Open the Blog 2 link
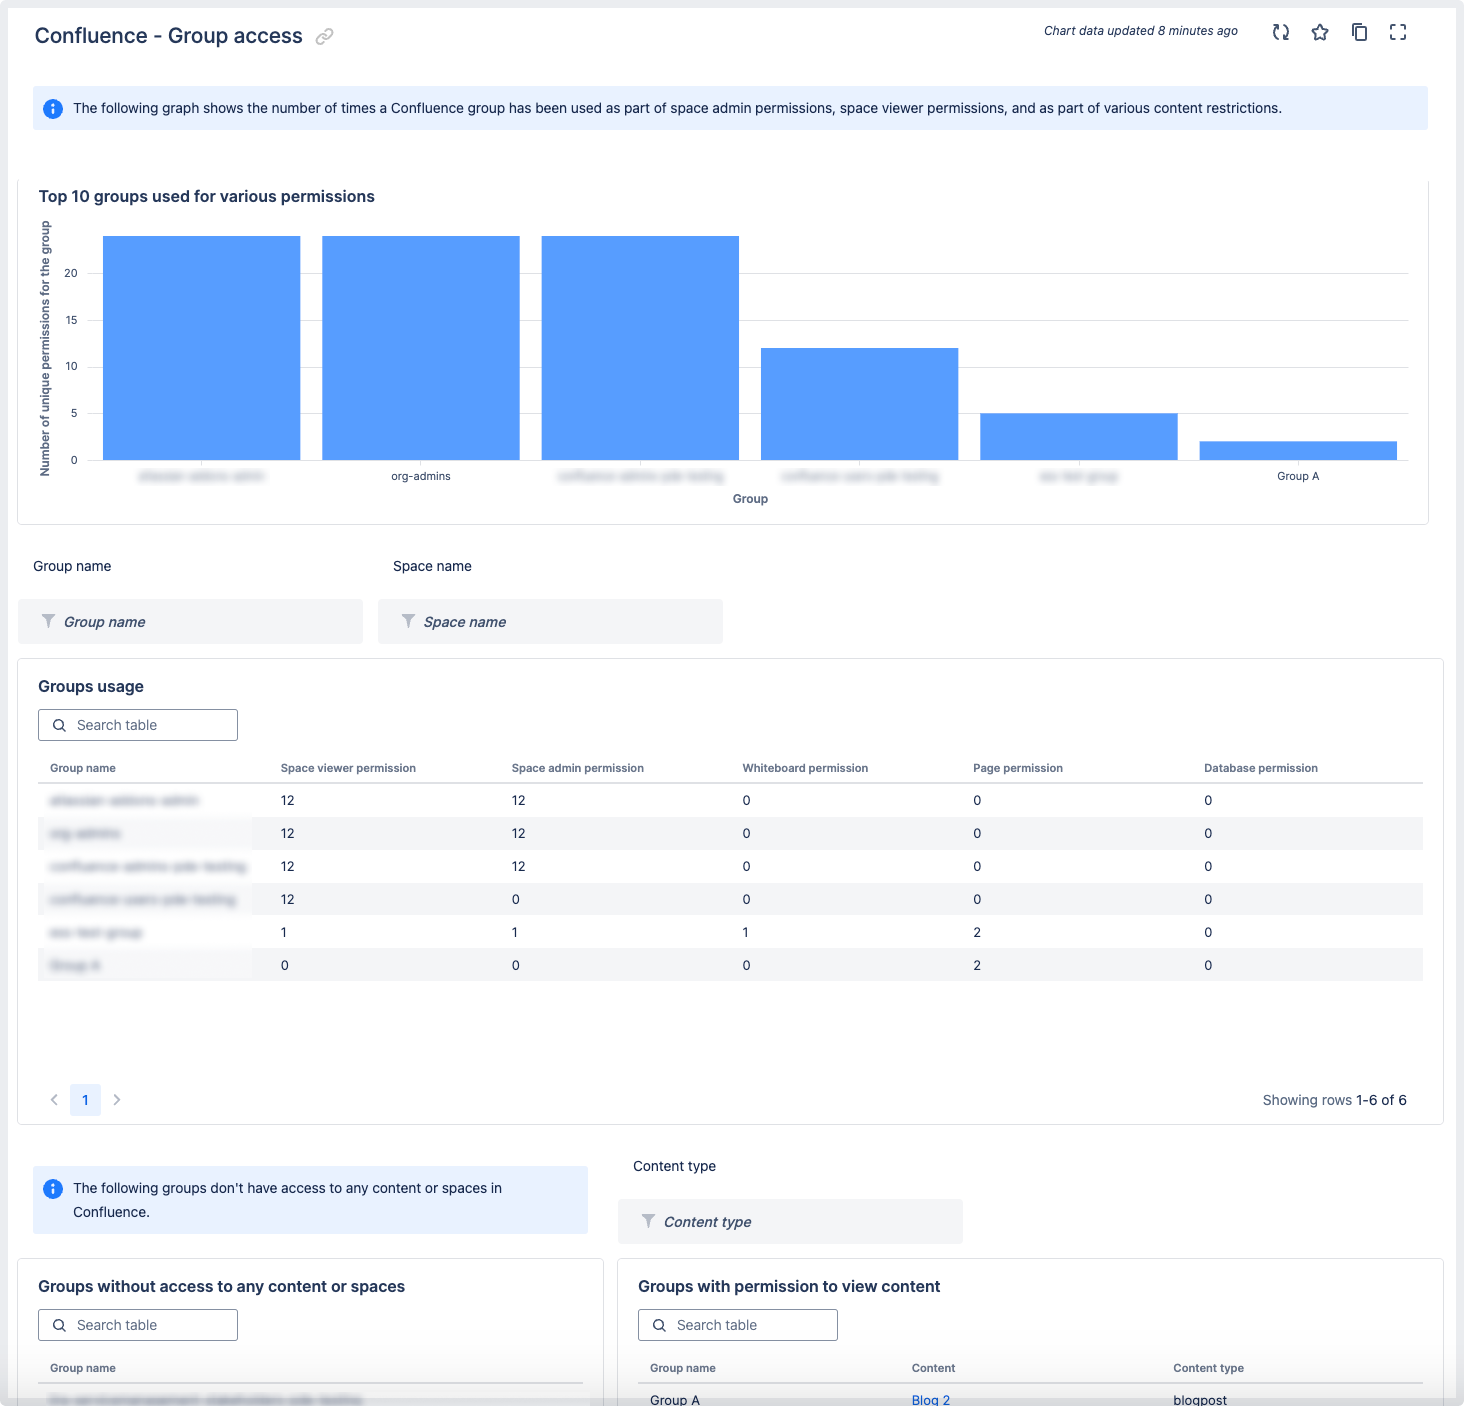The width and height of the screenshot is (1464, 1406). 931,1400
